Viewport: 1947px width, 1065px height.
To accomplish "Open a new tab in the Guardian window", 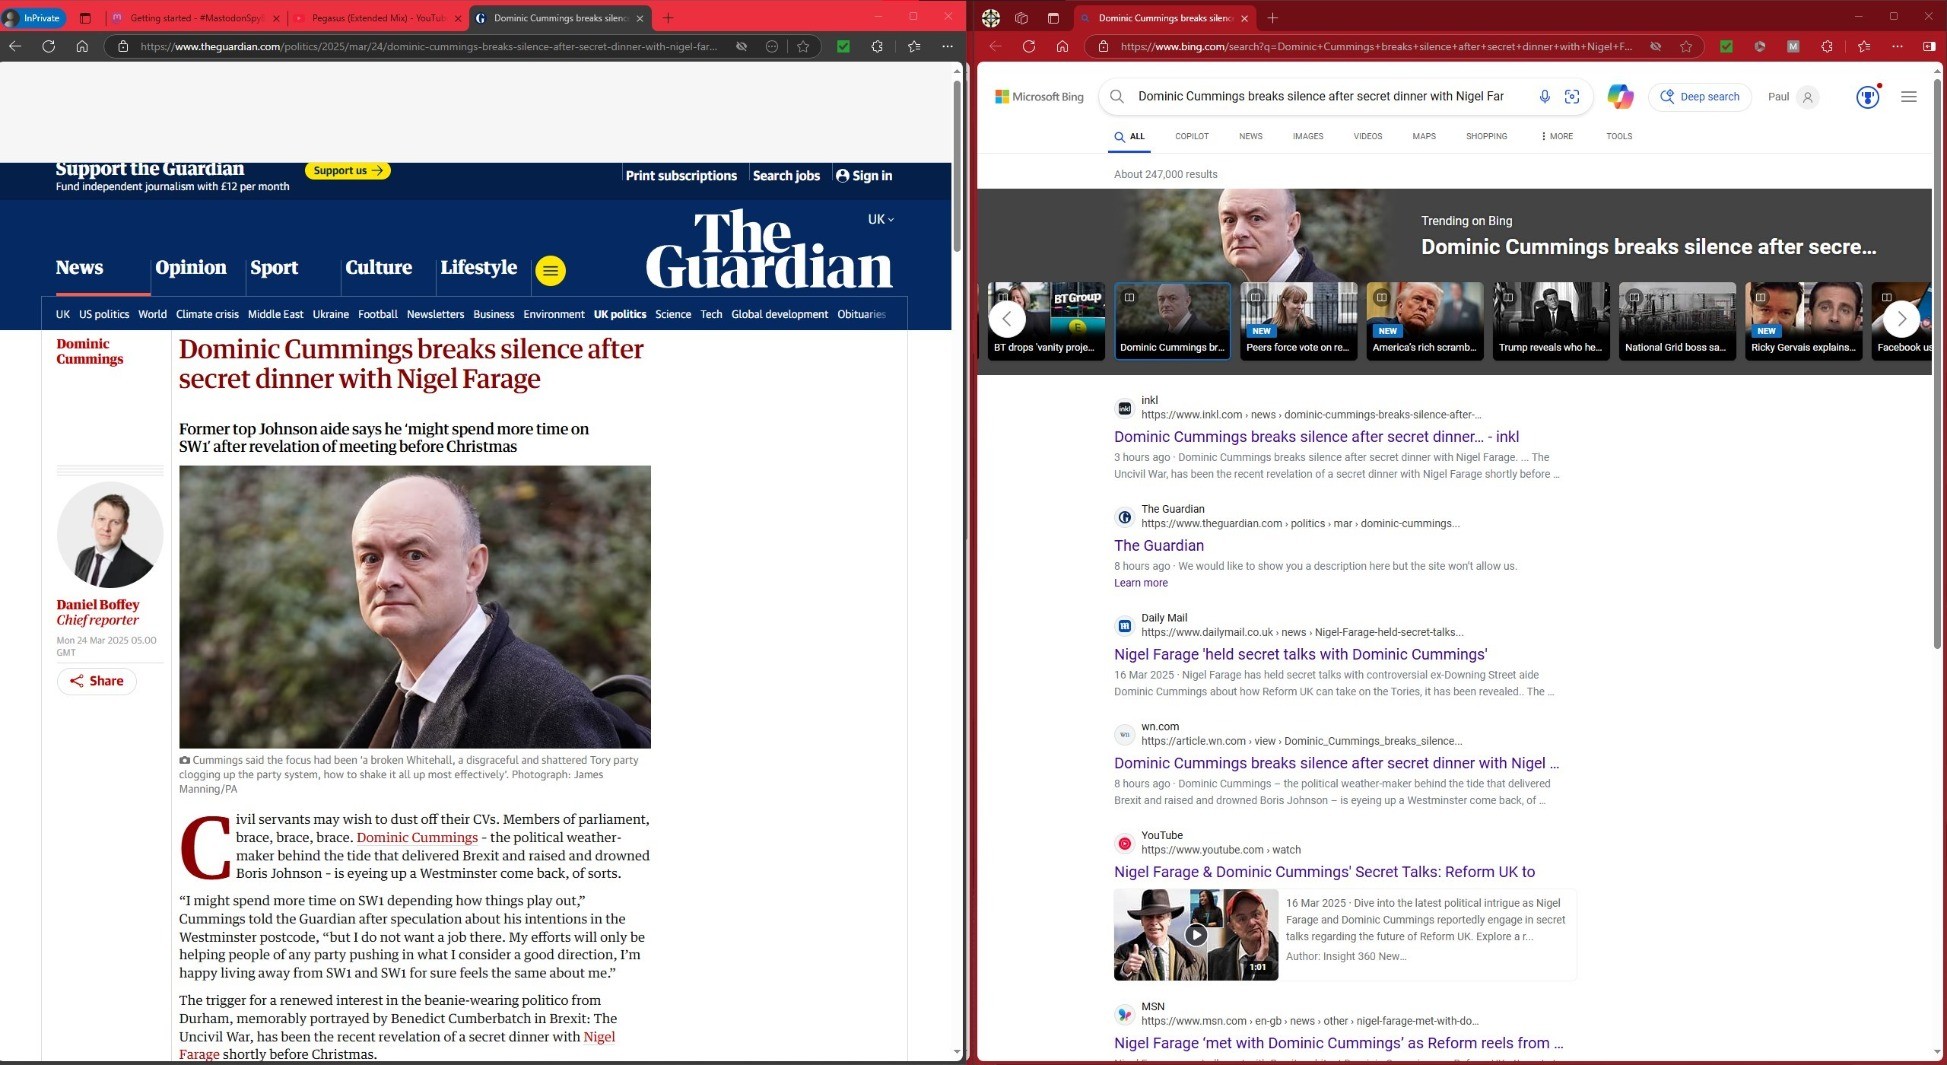I will pyautogui.click(x=668, y=18).
